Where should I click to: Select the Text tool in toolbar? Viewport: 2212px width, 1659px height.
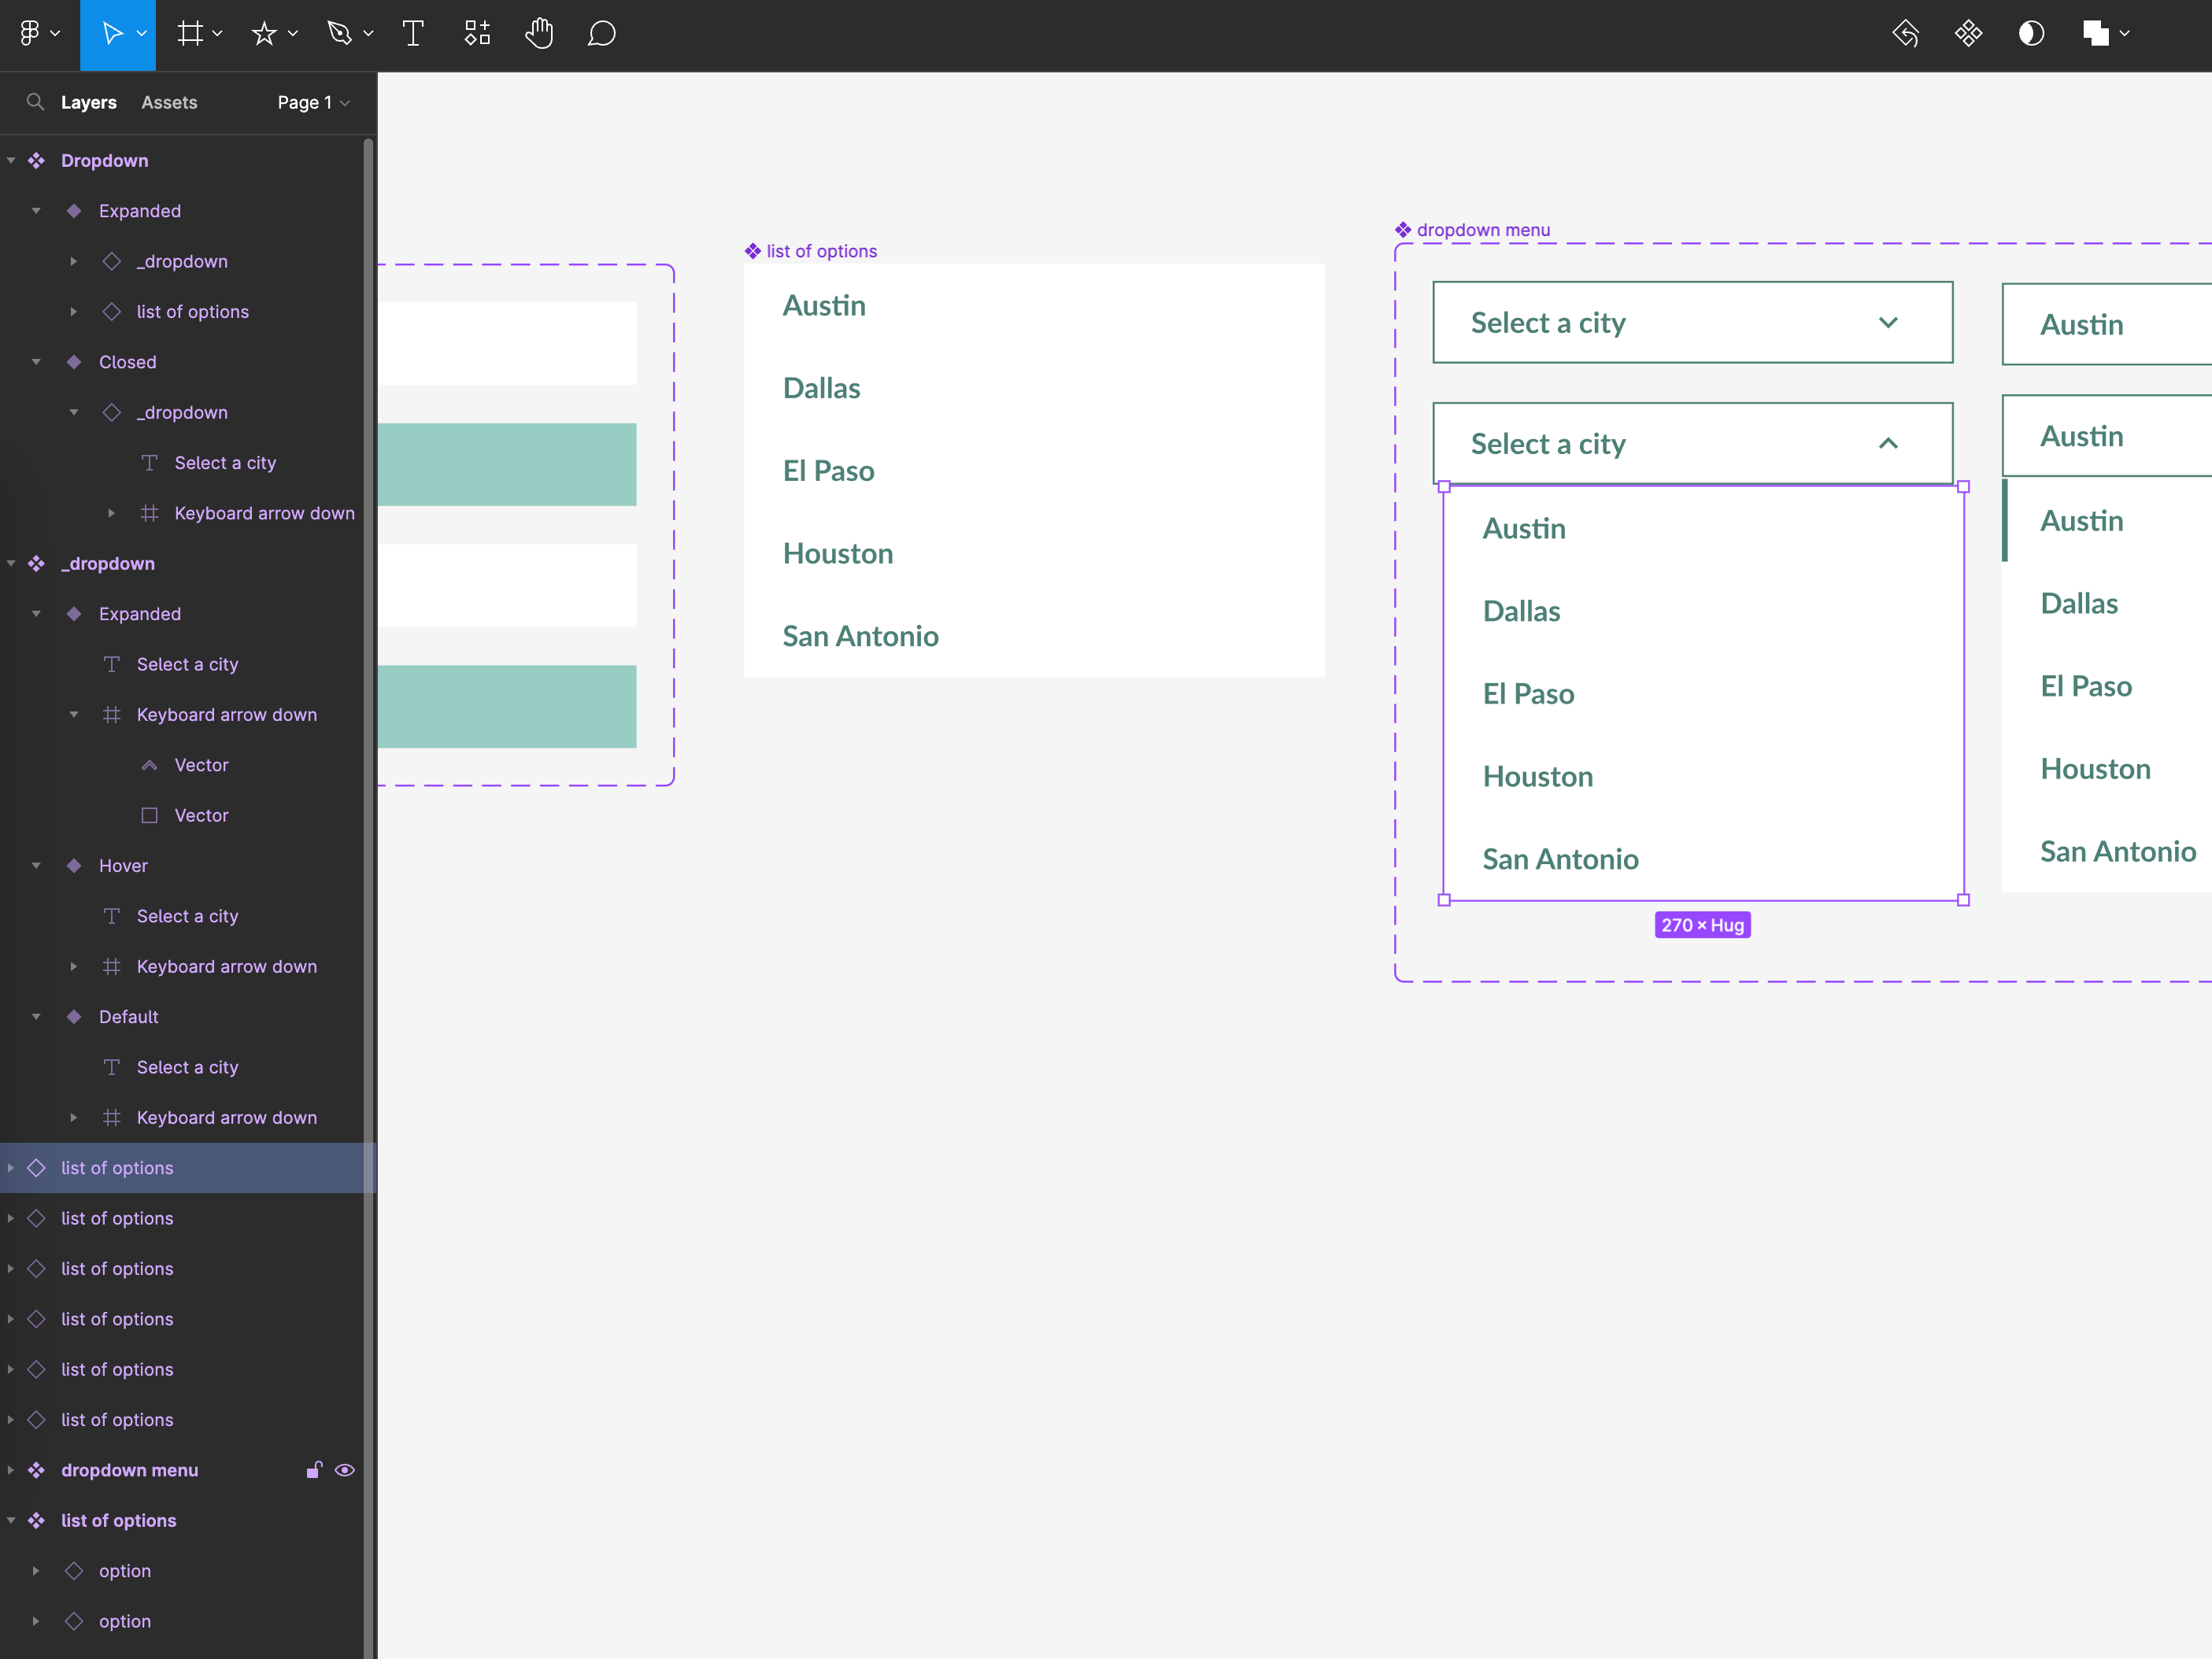click(412, 33)
